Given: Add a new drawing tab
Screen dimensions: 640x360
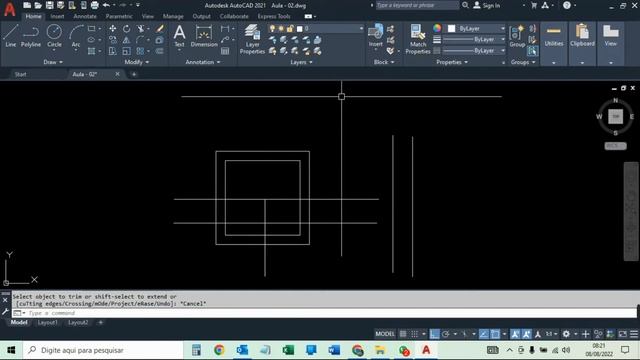Looking at the screenshot, I should [134, 74].
